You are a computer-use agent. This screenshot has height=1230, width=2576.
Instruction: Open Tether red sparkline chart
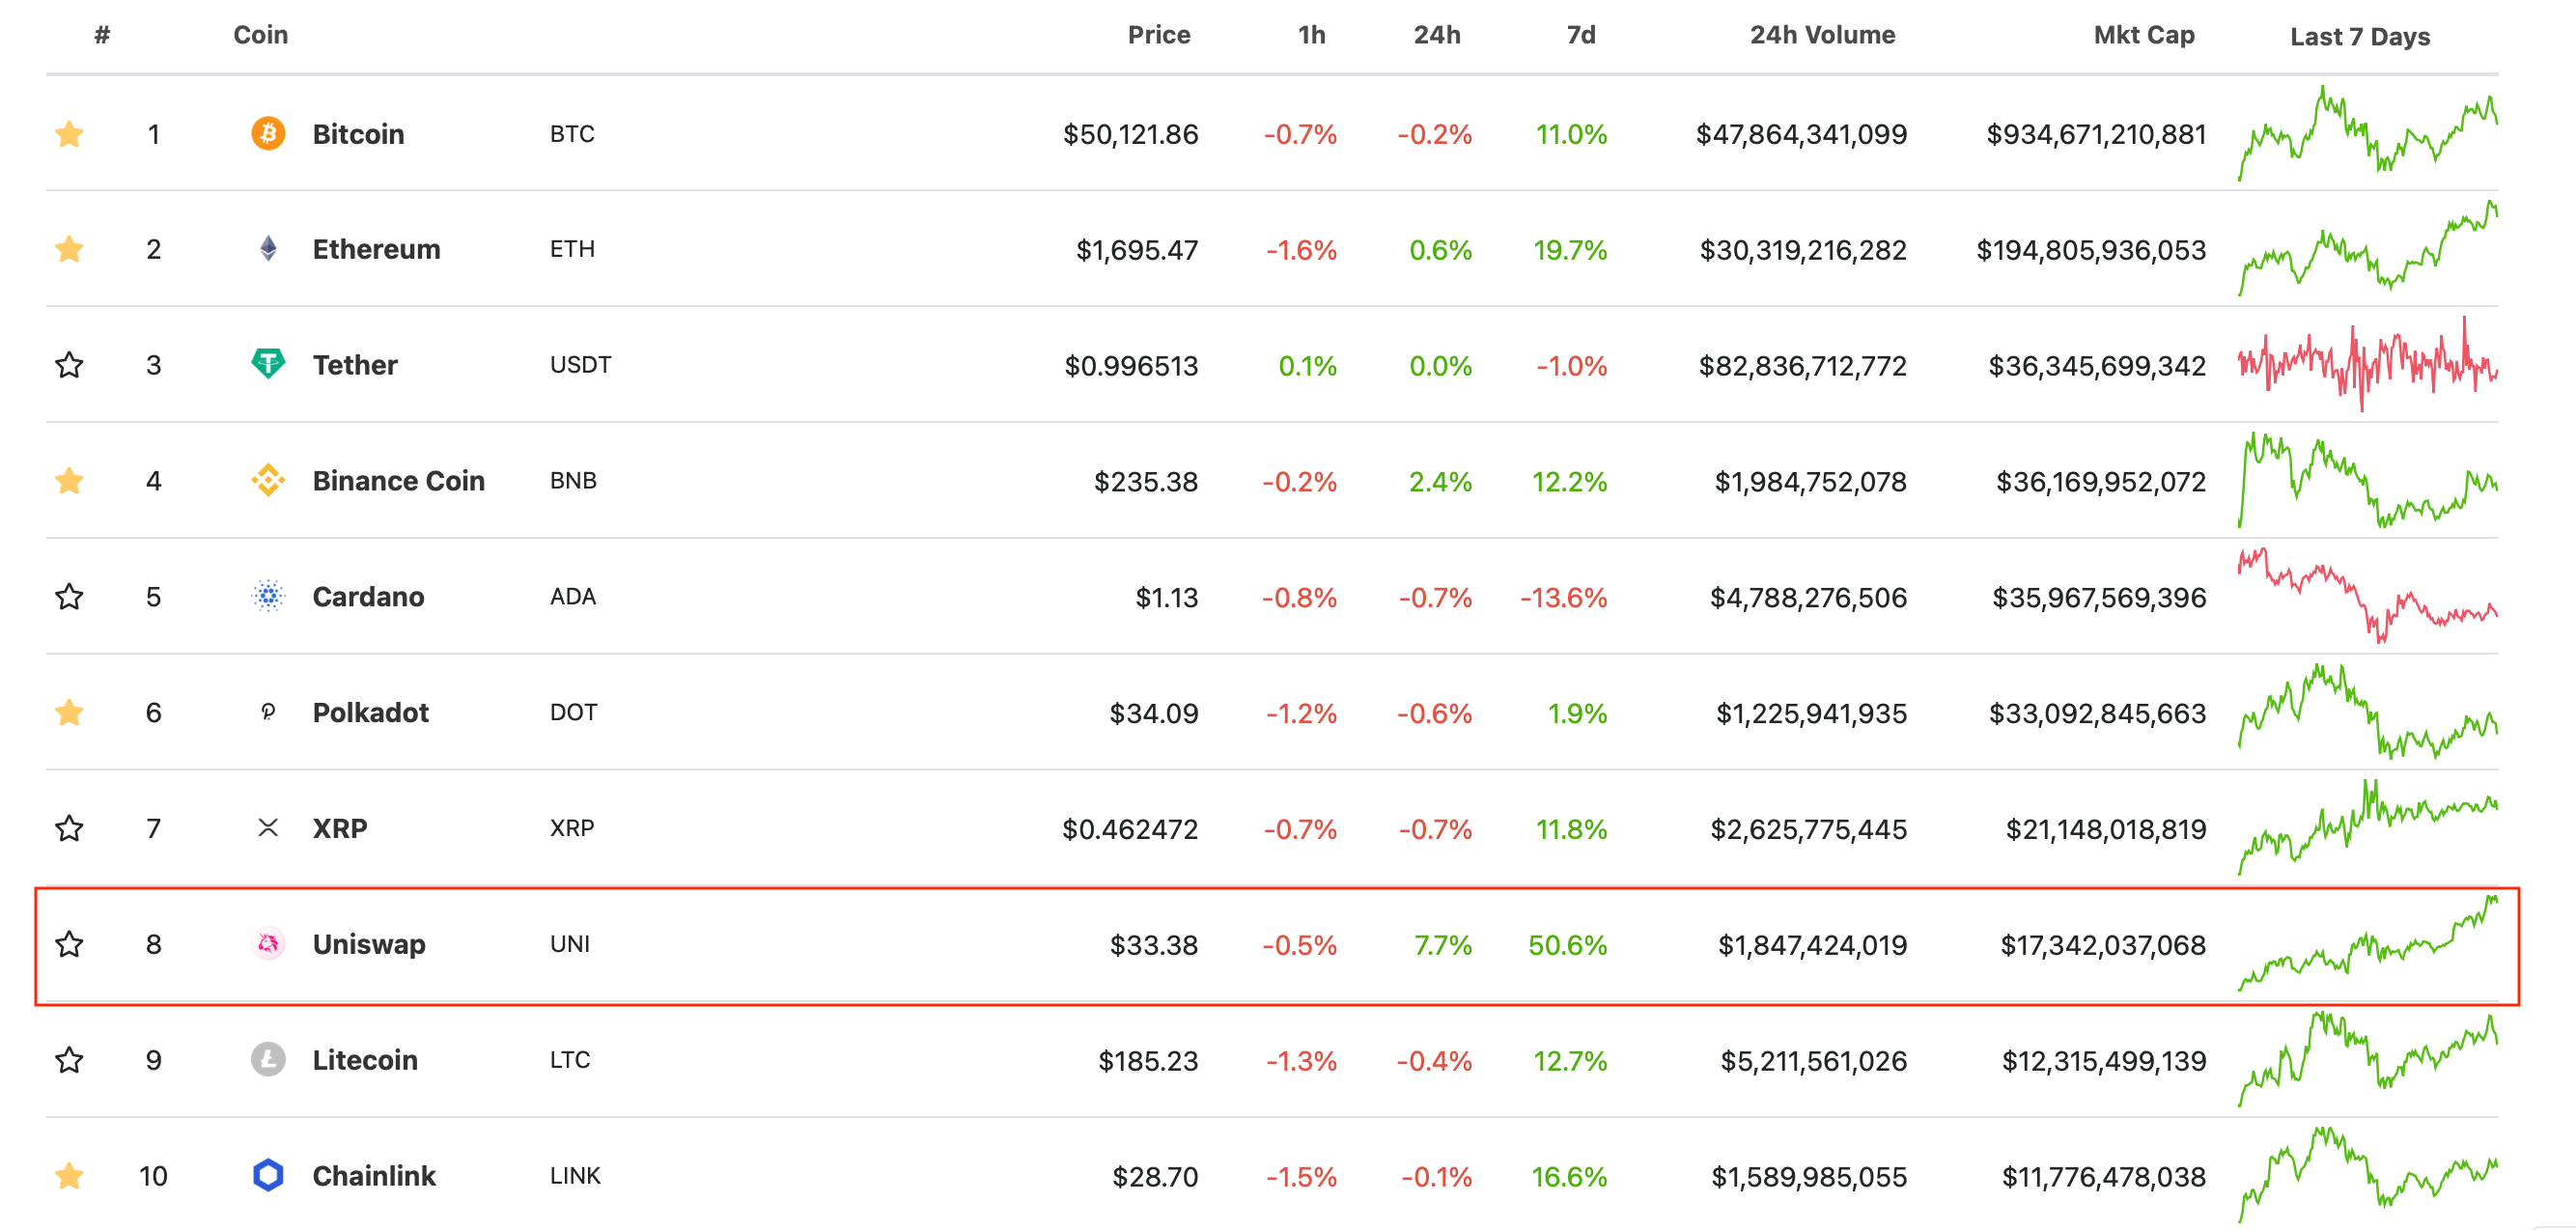point(2367,364)
